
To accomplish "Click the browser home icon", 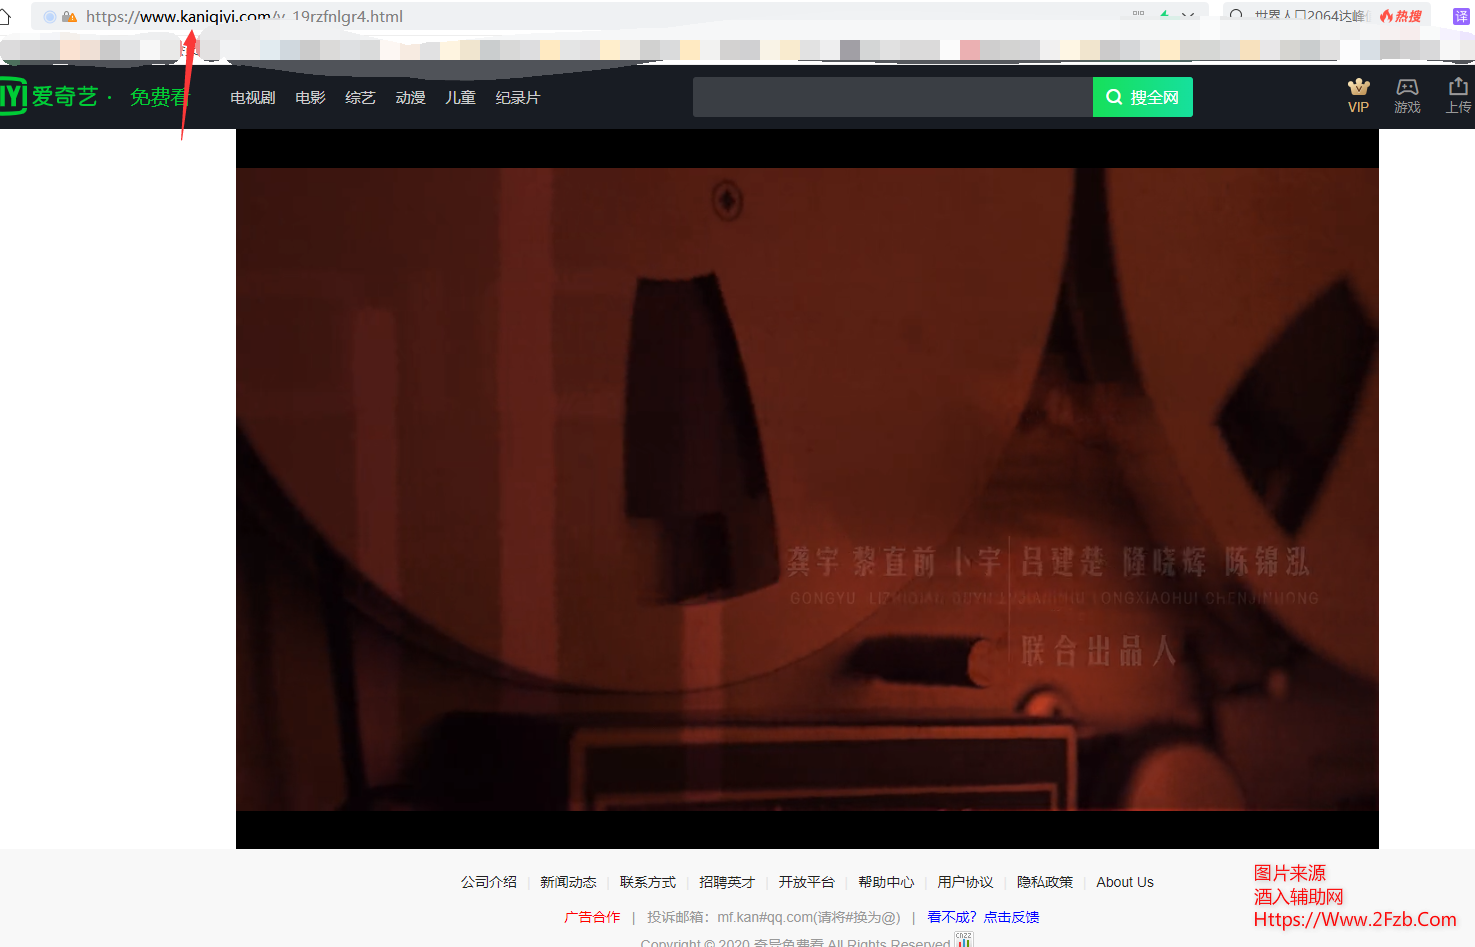I will click(x=5, y=16).
